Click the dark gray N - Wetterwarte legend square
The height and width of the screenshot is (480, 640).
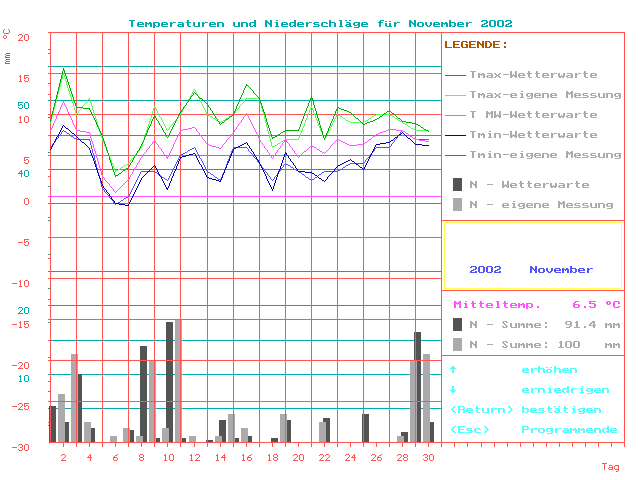(x=457, y=184)
